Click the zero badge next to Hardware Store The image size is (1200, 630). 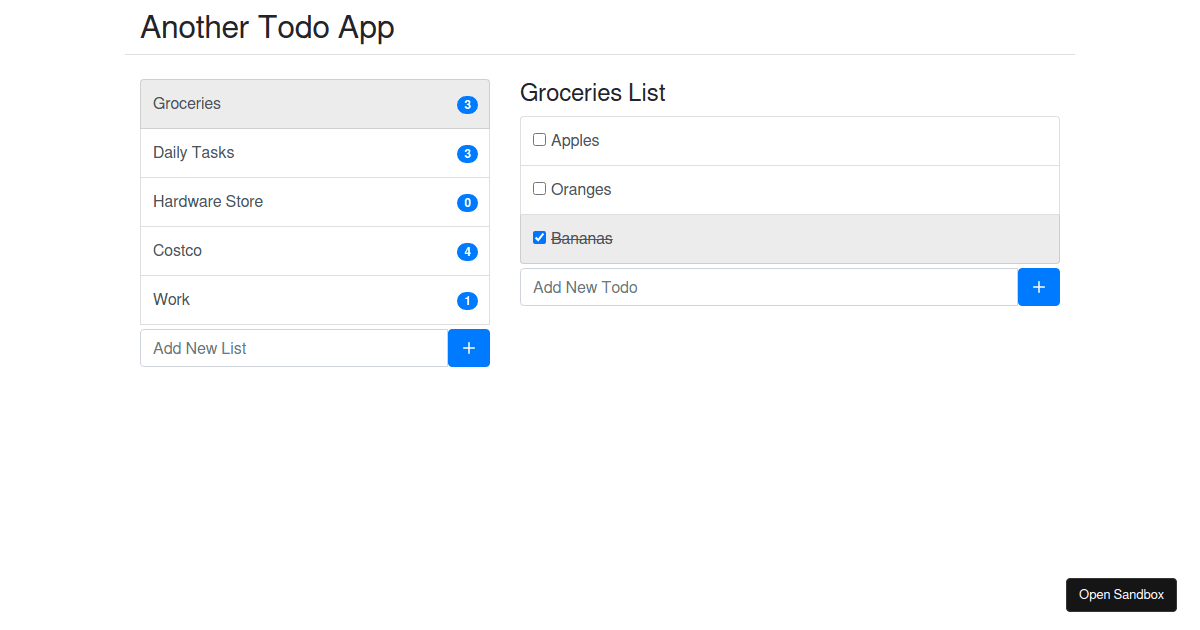[x=467, y=202]
